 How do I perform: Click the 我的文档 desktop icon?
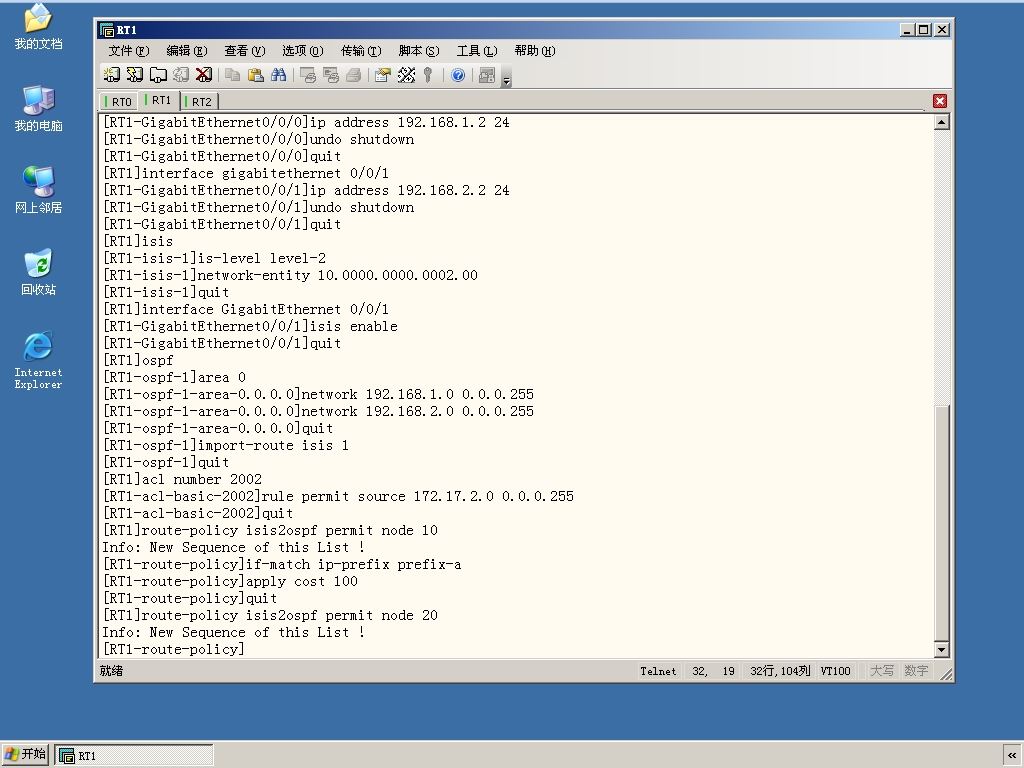38,26
